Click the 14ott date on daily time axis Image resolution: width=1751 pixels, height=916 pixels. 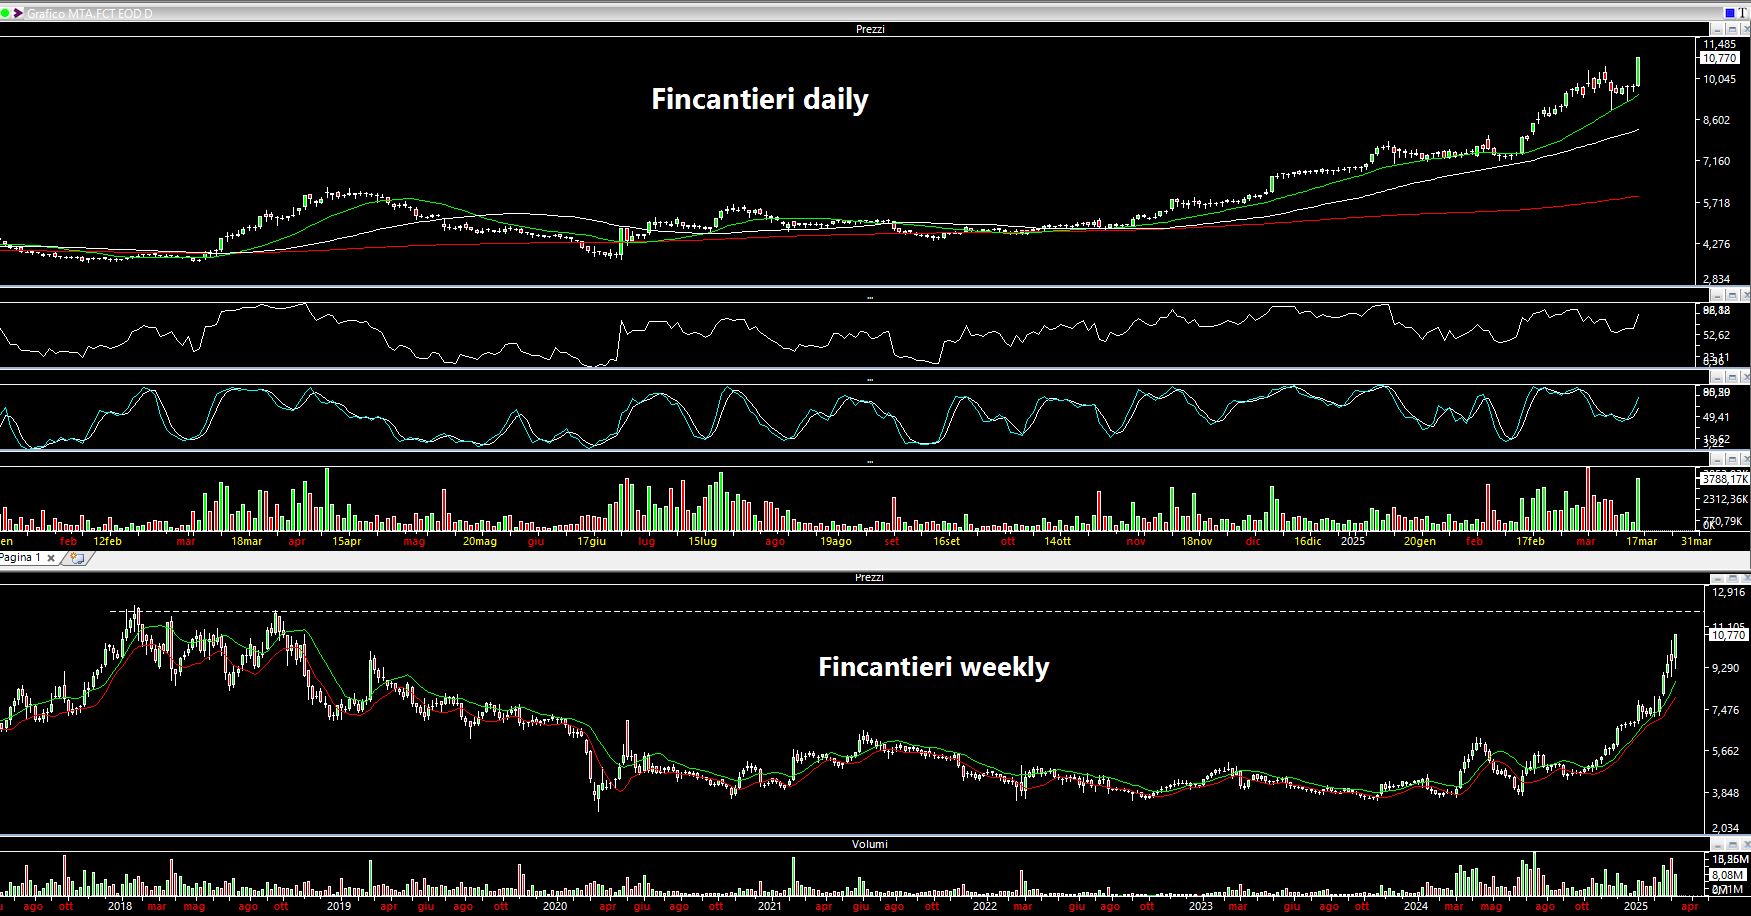pos(1057,541)
